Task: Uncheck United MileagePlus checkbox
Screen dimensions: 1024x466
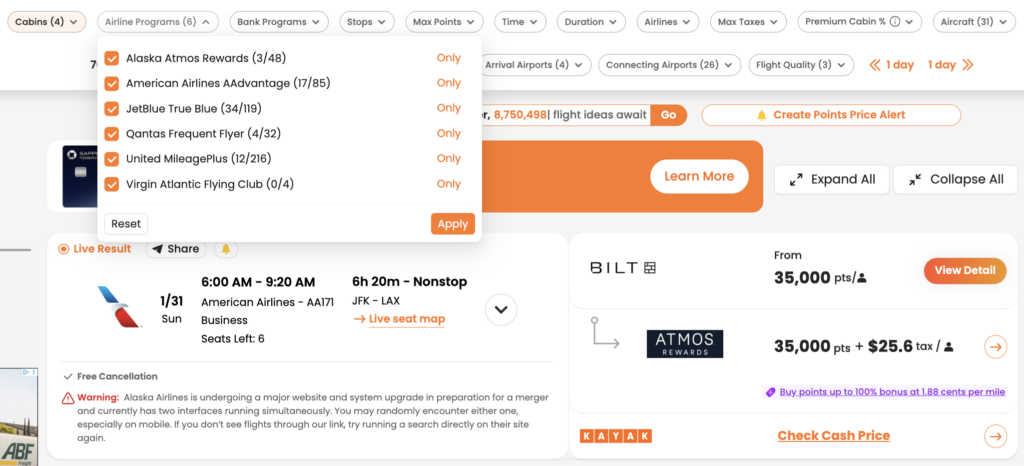Action: (x=112, y=159)
